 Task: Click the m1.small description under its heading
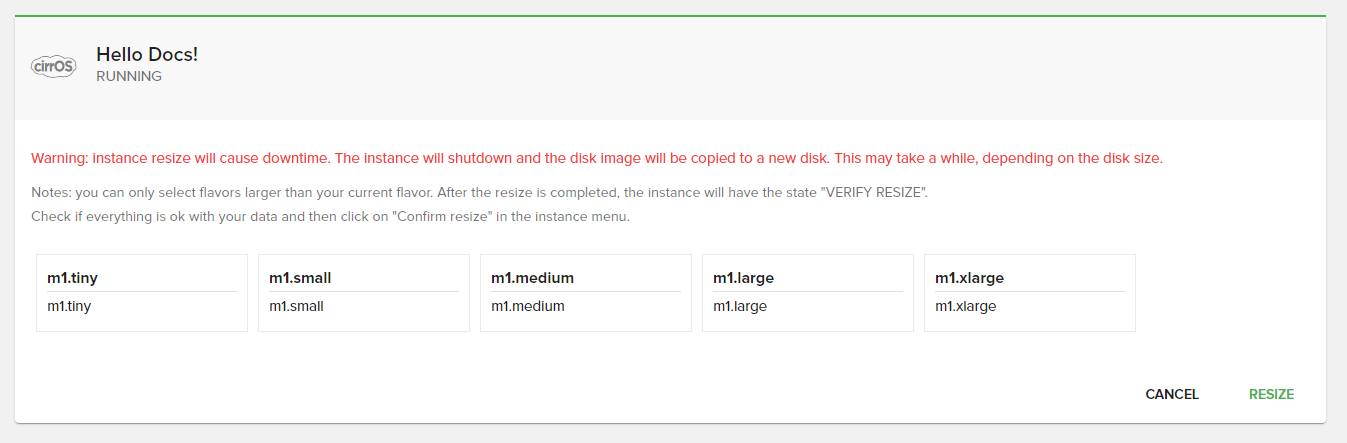[297, 306]
